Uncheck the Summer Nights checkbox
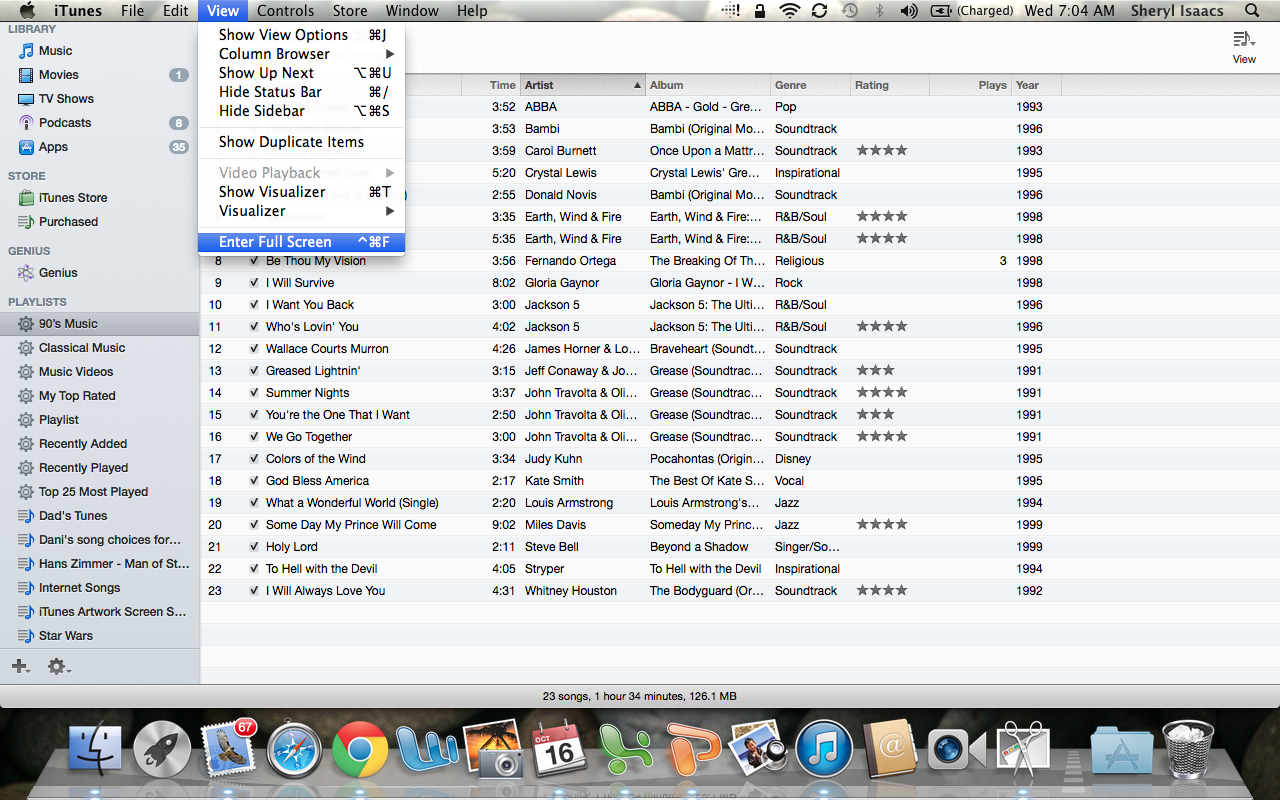Image resolution: width=1280 pixels, height=800 pixels. click(x=254, y=393)
